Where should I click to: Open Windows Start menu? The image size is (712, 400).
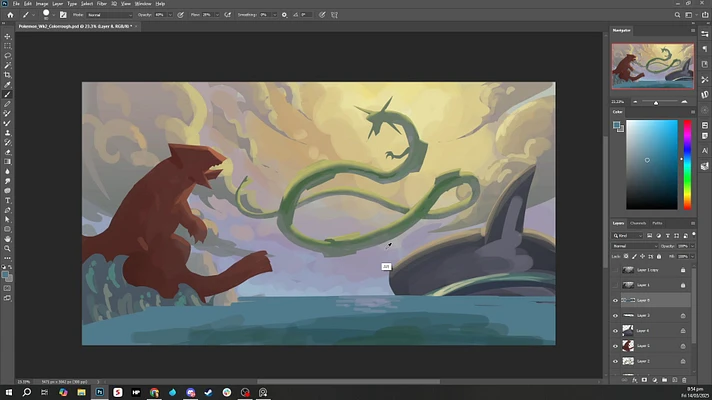pos(9,392)
